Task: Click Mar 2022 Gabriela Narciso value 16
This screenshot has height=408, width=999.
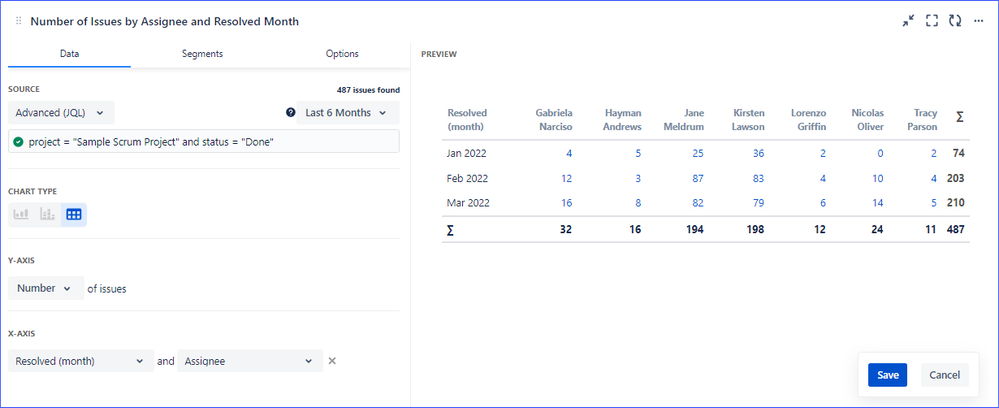Action: [x=566, y=203]
